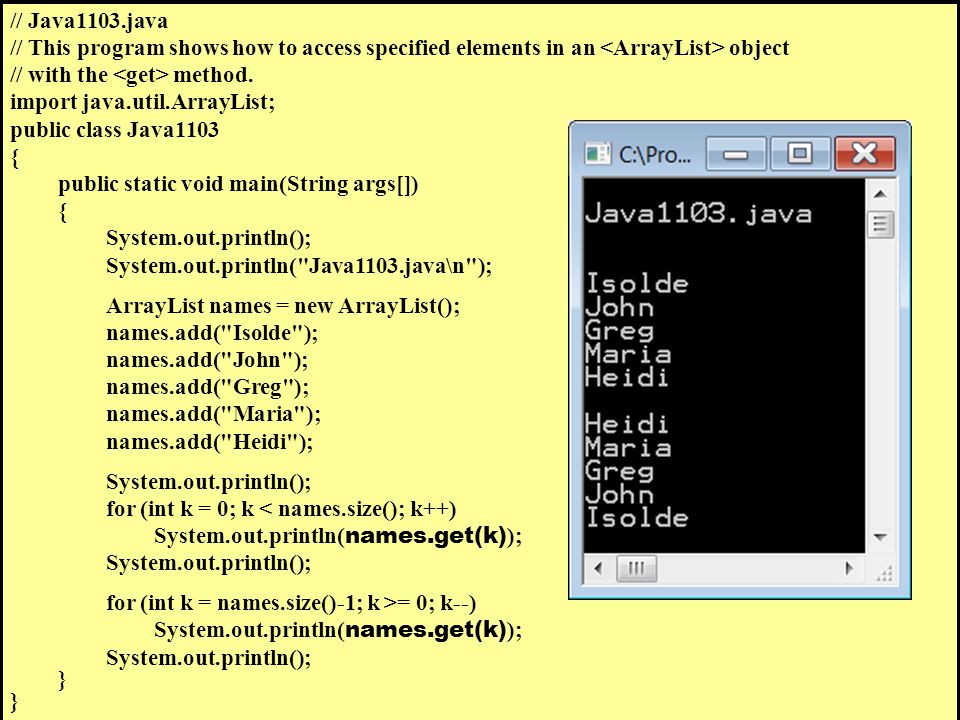This screenshot has width=960, height=720.
Task: Close the console window
Action: click(864, 154)
